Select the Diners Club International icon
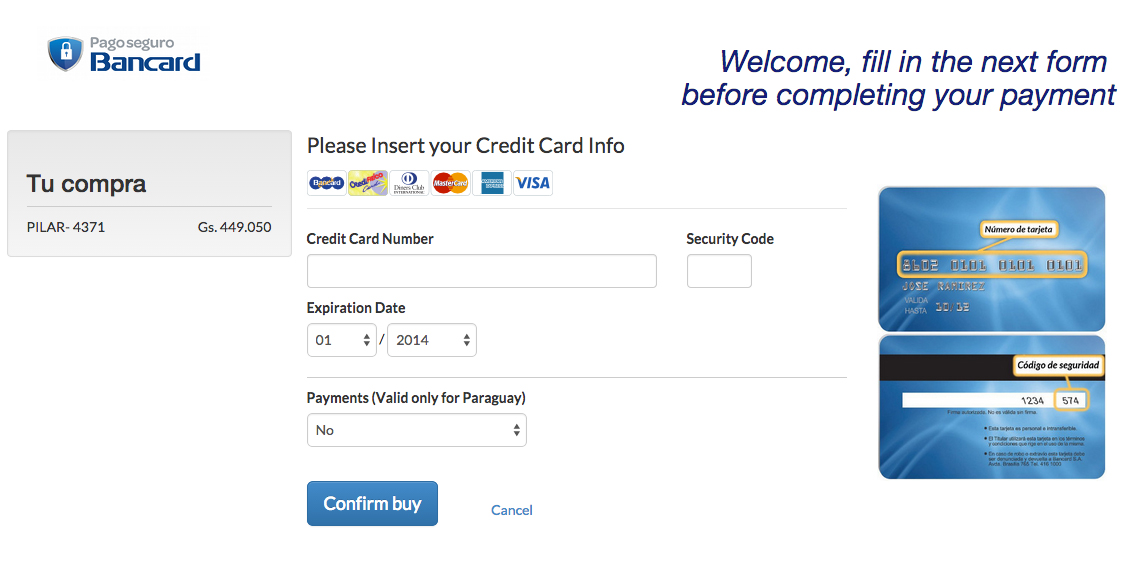 pyautogui.click(x=409, y=183)
